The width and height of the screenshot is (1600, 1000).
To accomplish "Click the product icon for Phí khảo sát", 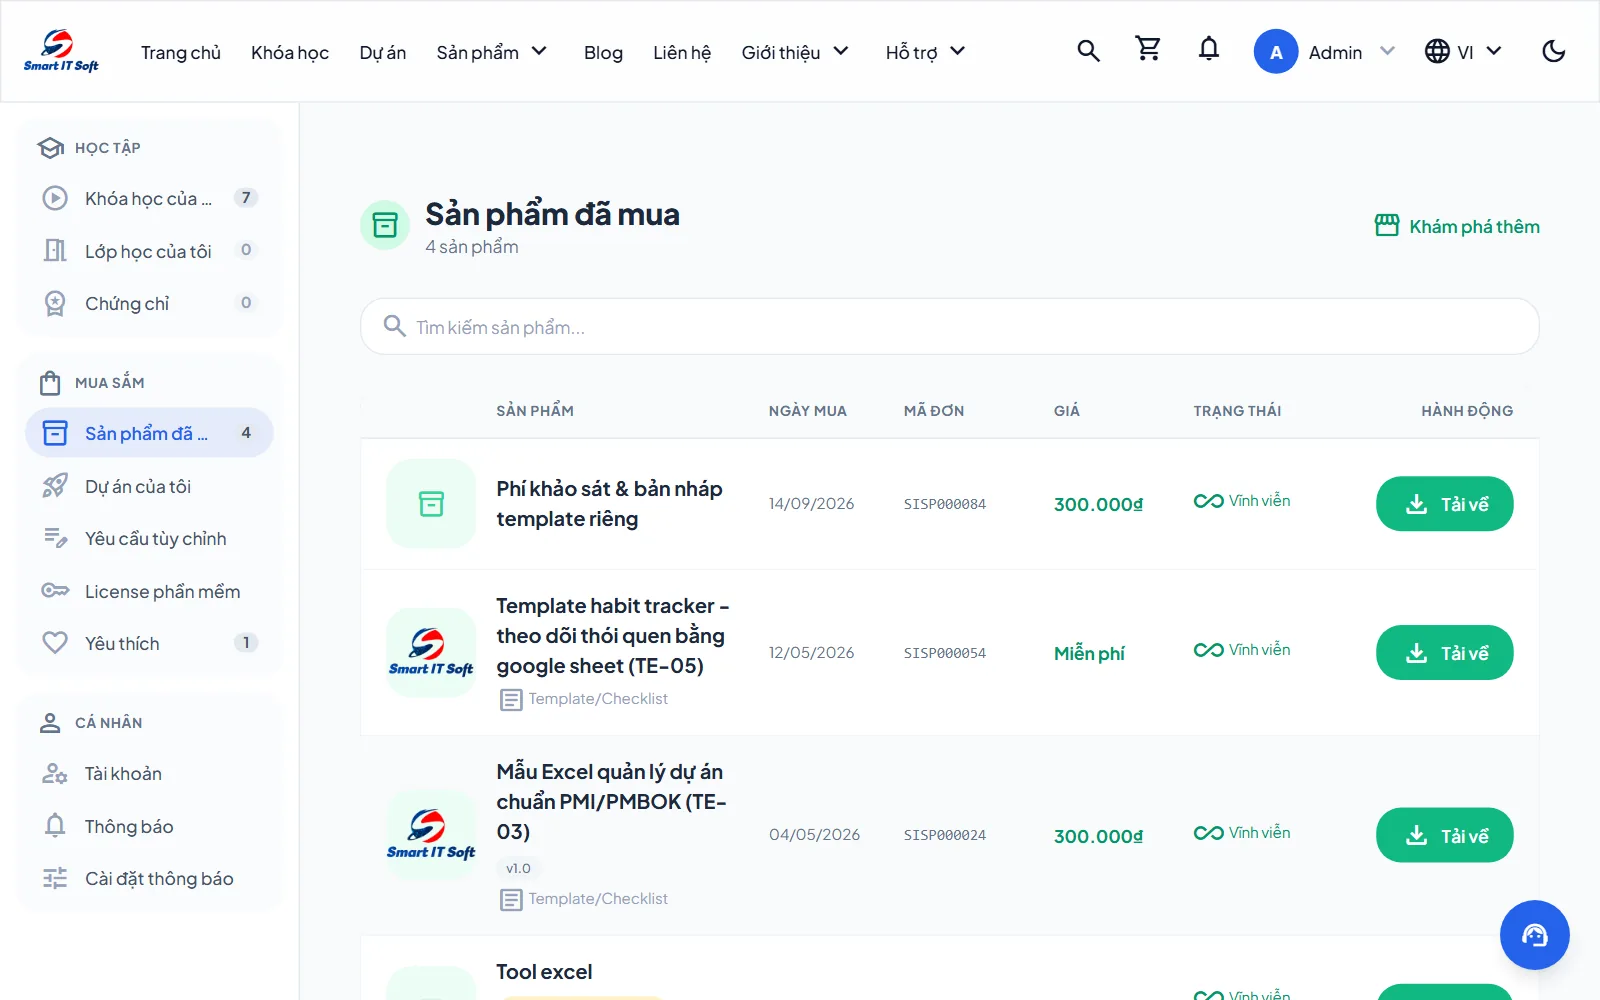I will pos(431,504).
